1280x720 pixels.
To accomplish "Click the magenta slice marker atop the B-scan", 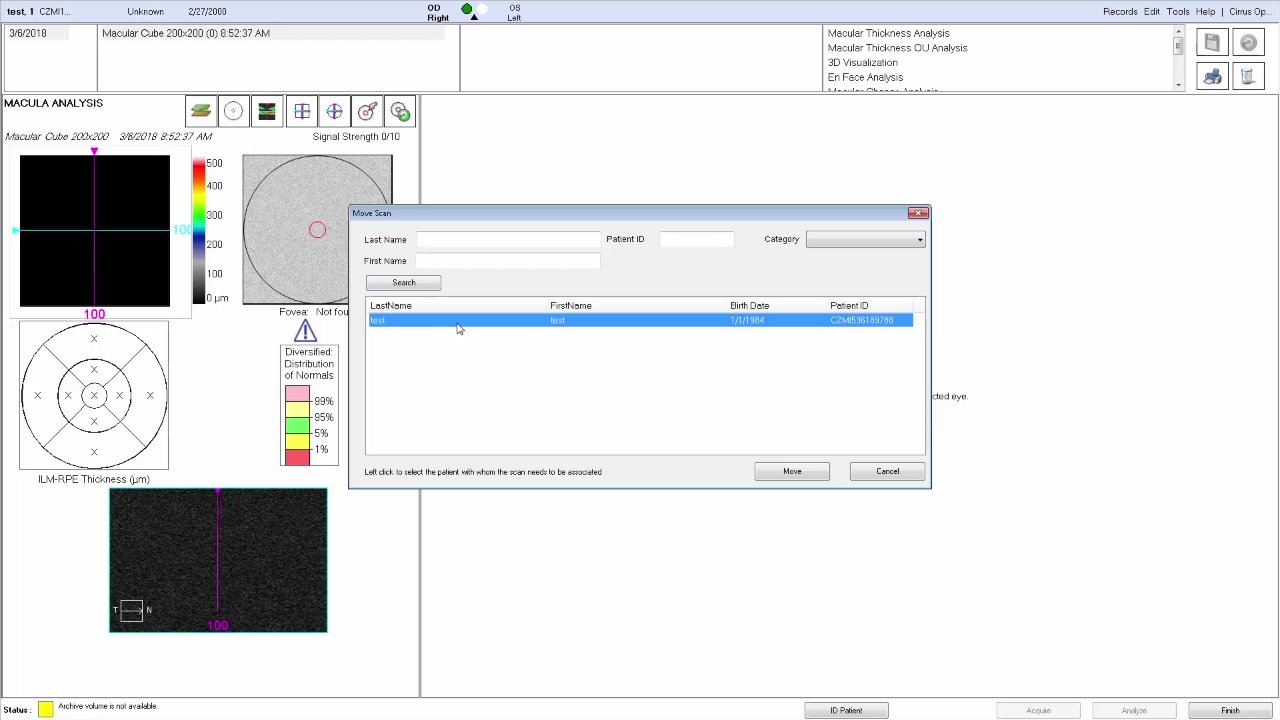I will 218,492.
